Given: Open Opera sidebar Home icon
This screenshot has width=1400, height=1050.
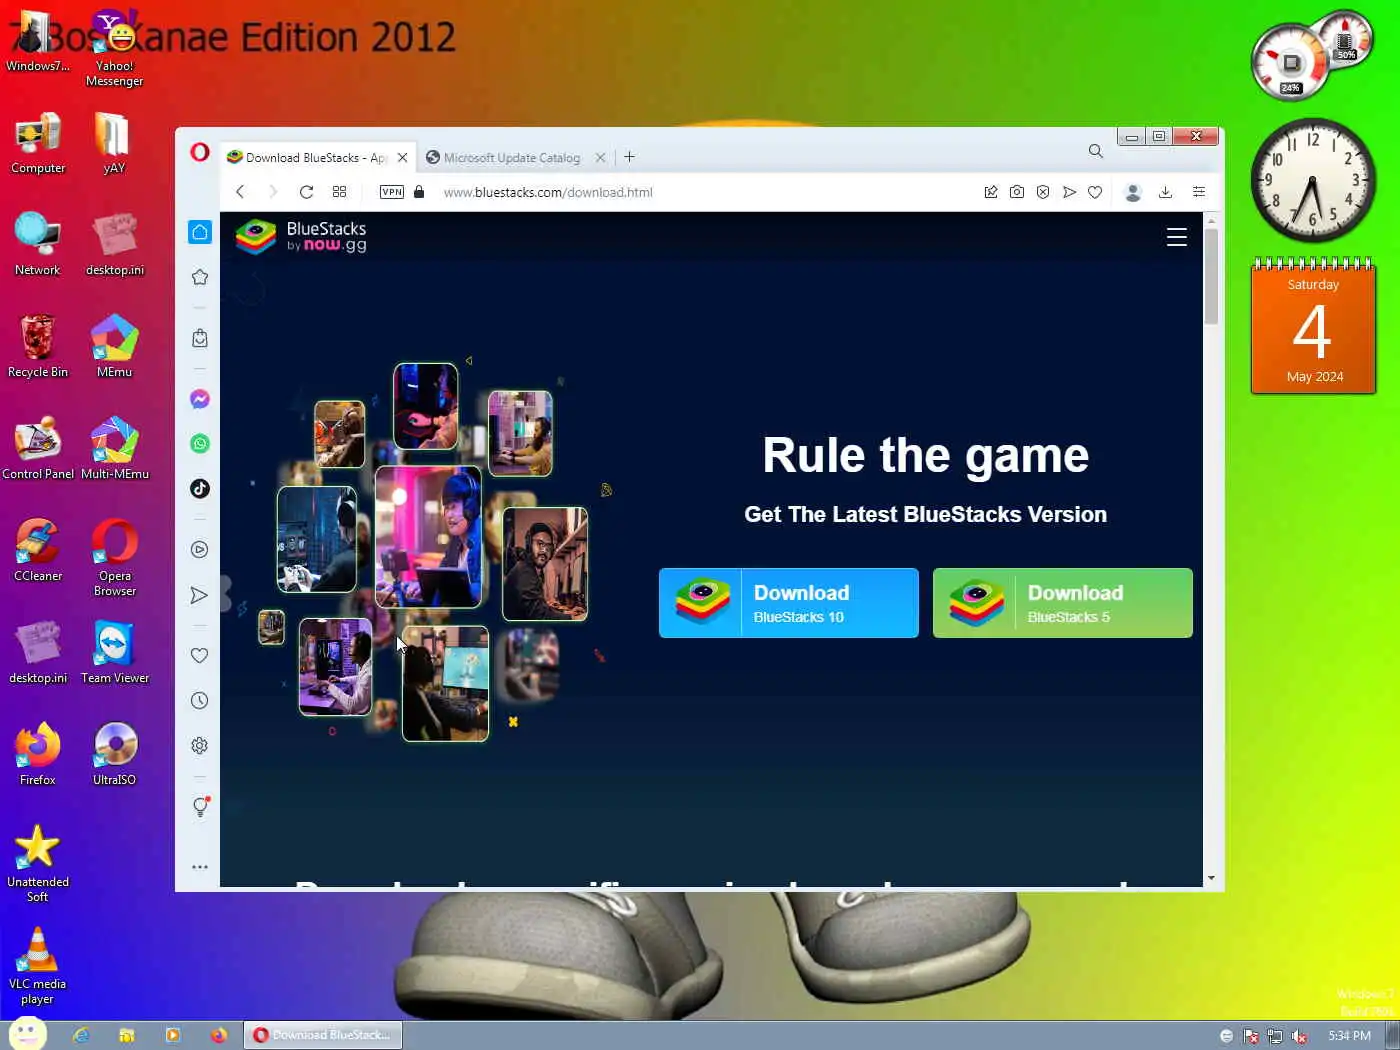Looking at the screenshot, I should tap(200, 232).
